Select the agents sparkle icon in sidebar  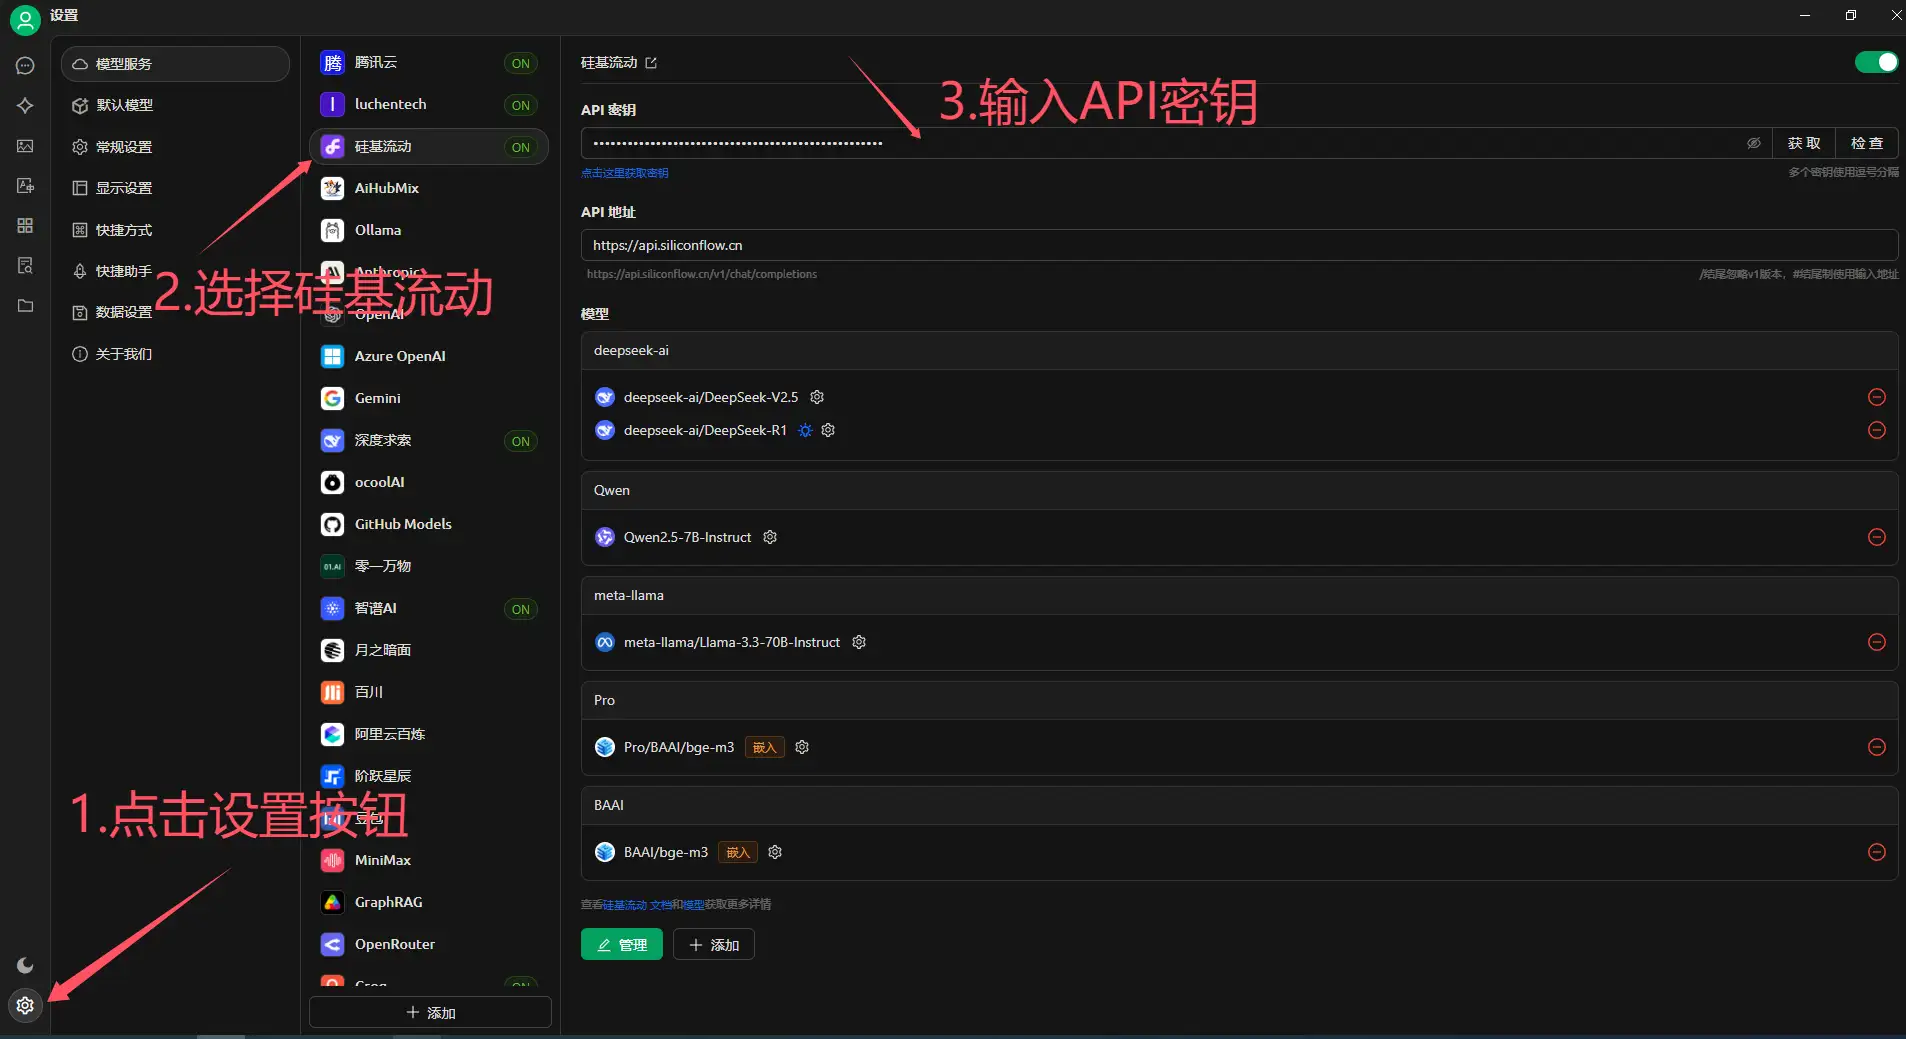(25, 106)
